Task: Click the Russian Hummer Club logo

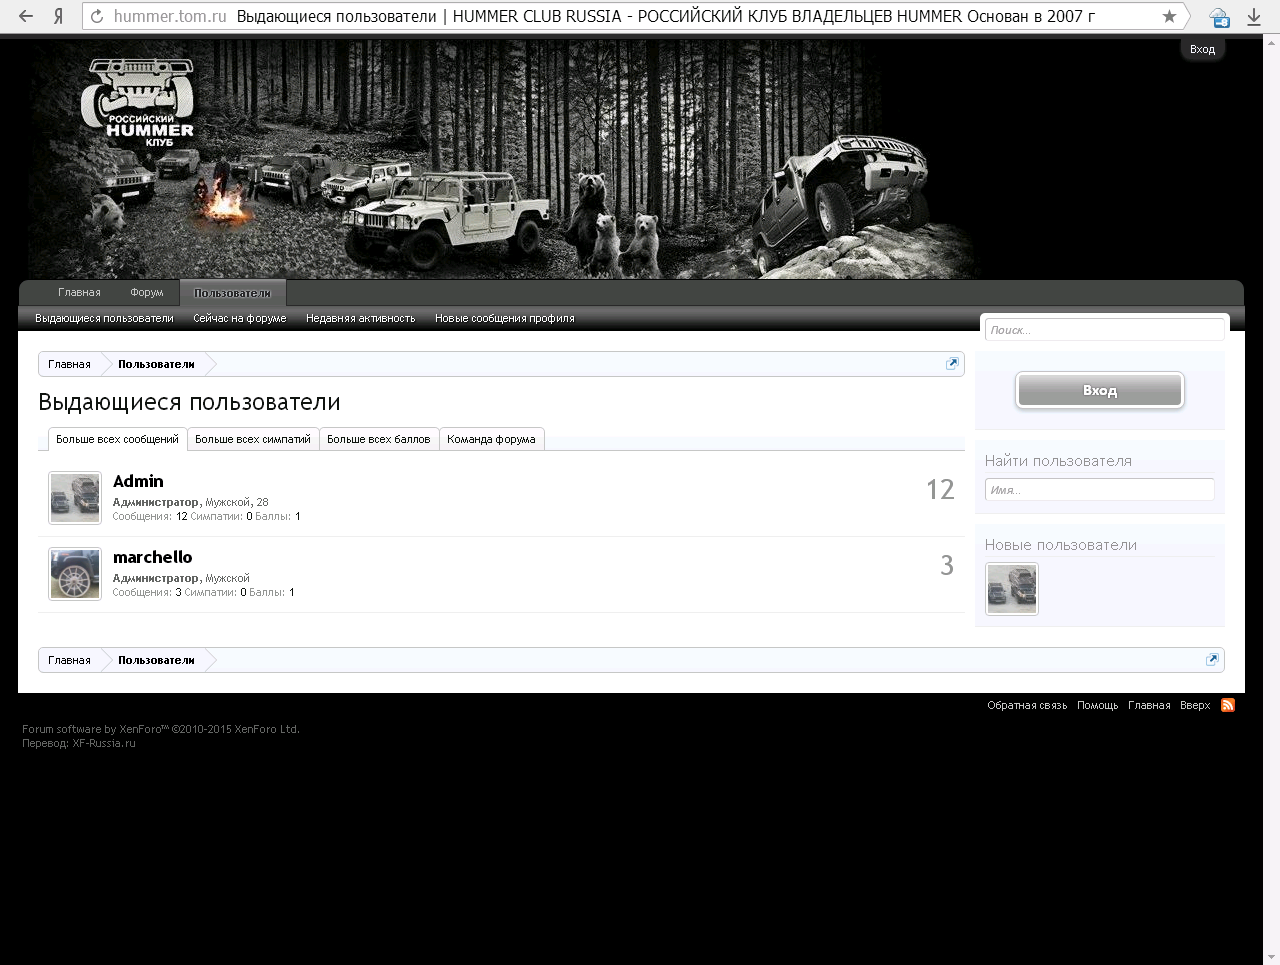Action: (x=137, y=103)
